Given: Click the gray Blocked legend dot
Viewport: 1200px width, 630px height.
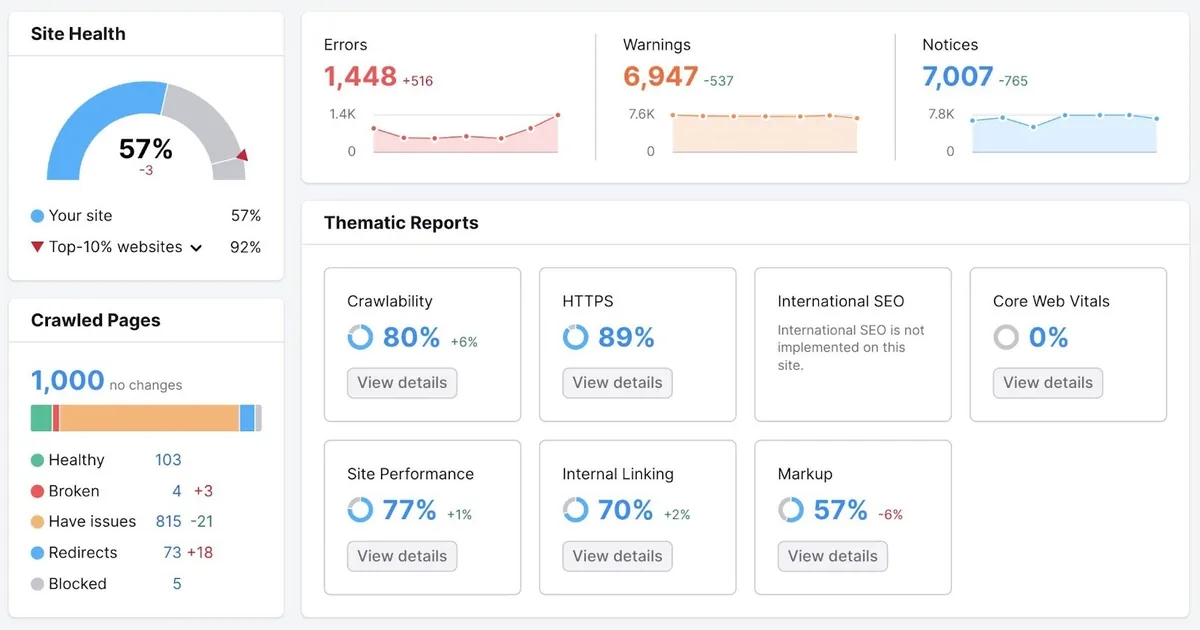Looking at the screenshot, I should click(37, 584).
